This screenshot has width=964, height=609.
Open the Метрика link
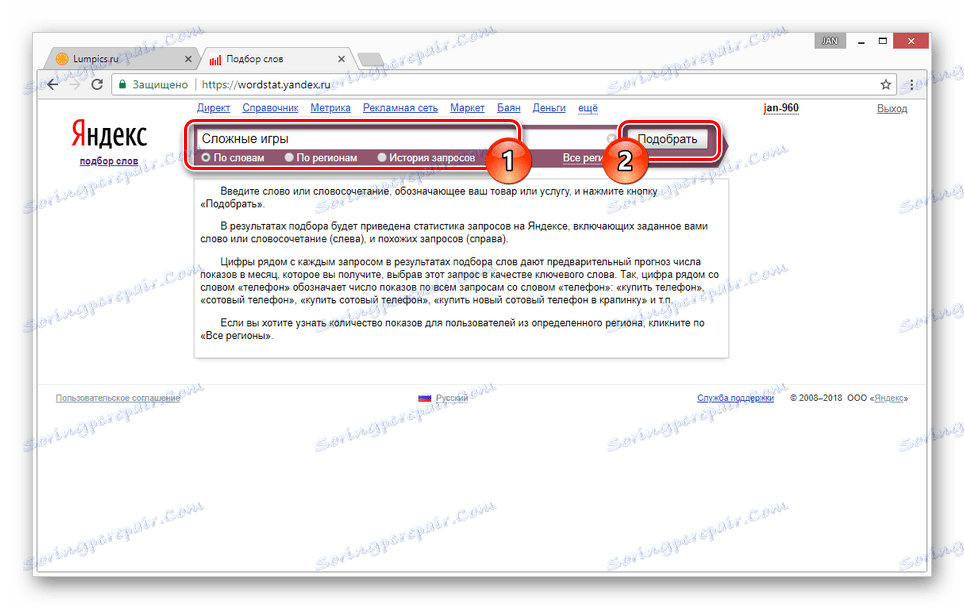tap(330, 108)
